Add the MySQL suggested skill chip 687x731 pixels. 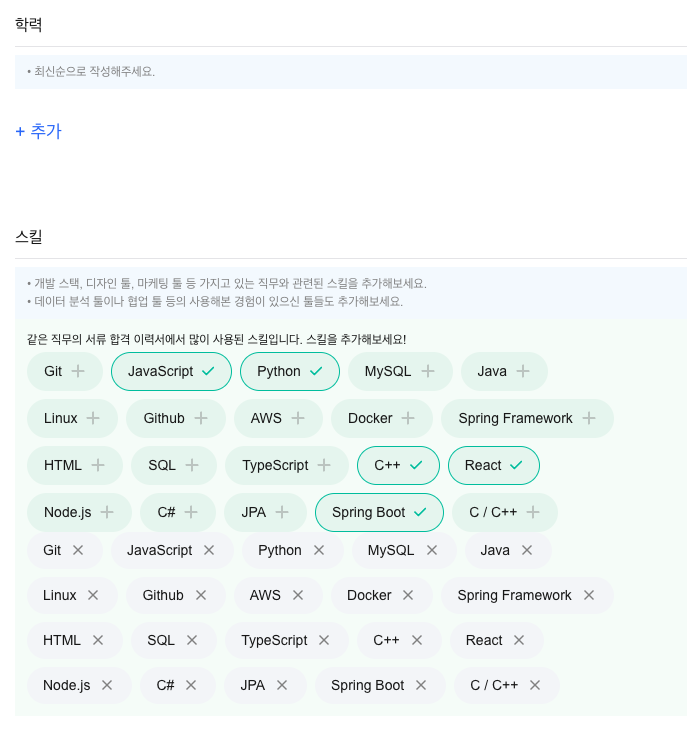(400, 372)
